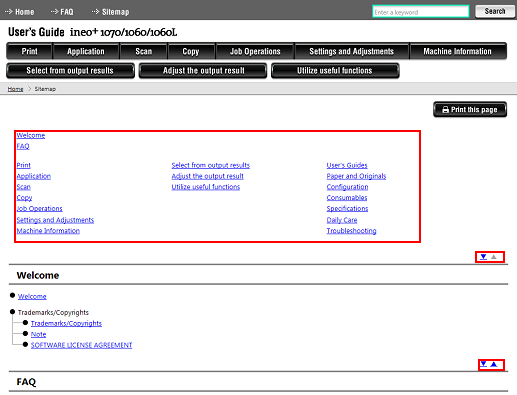This screenshot has height=395, width=517.
Task: Open the Job Operations sitemap link
Action: [39, 209]
